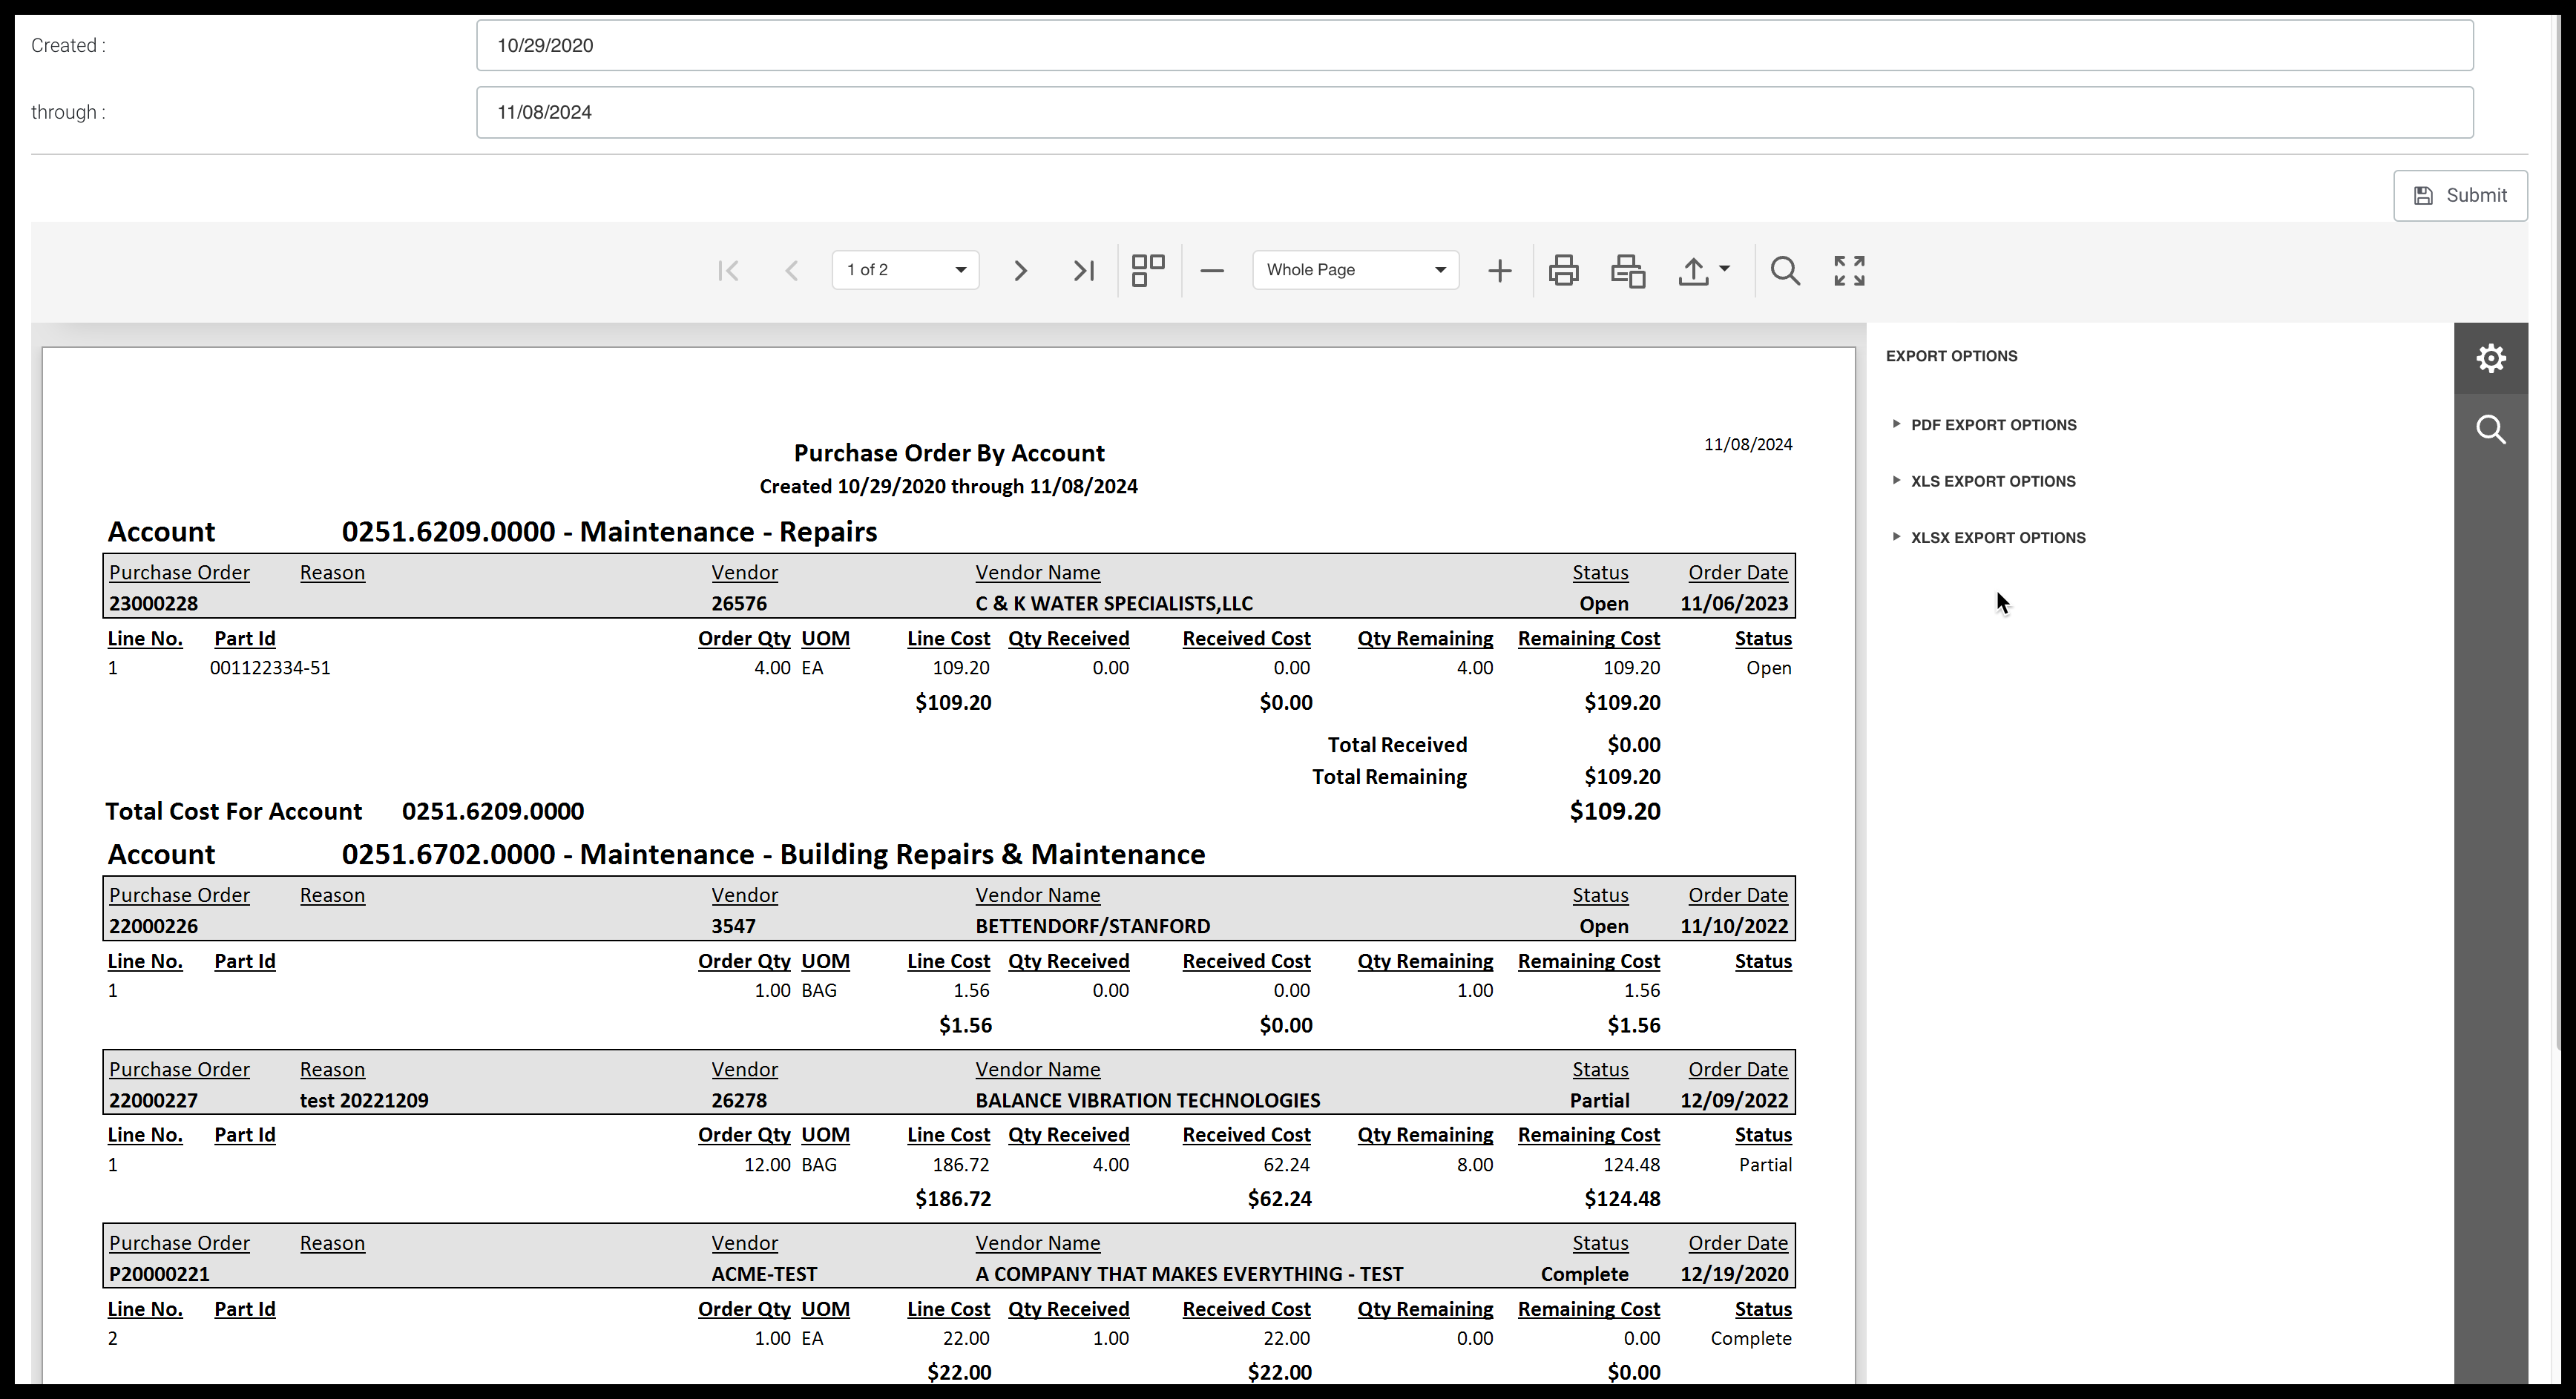
Task: Expand PDF Export Options section
Action: pyautogui.click(x=1993, y=425)
